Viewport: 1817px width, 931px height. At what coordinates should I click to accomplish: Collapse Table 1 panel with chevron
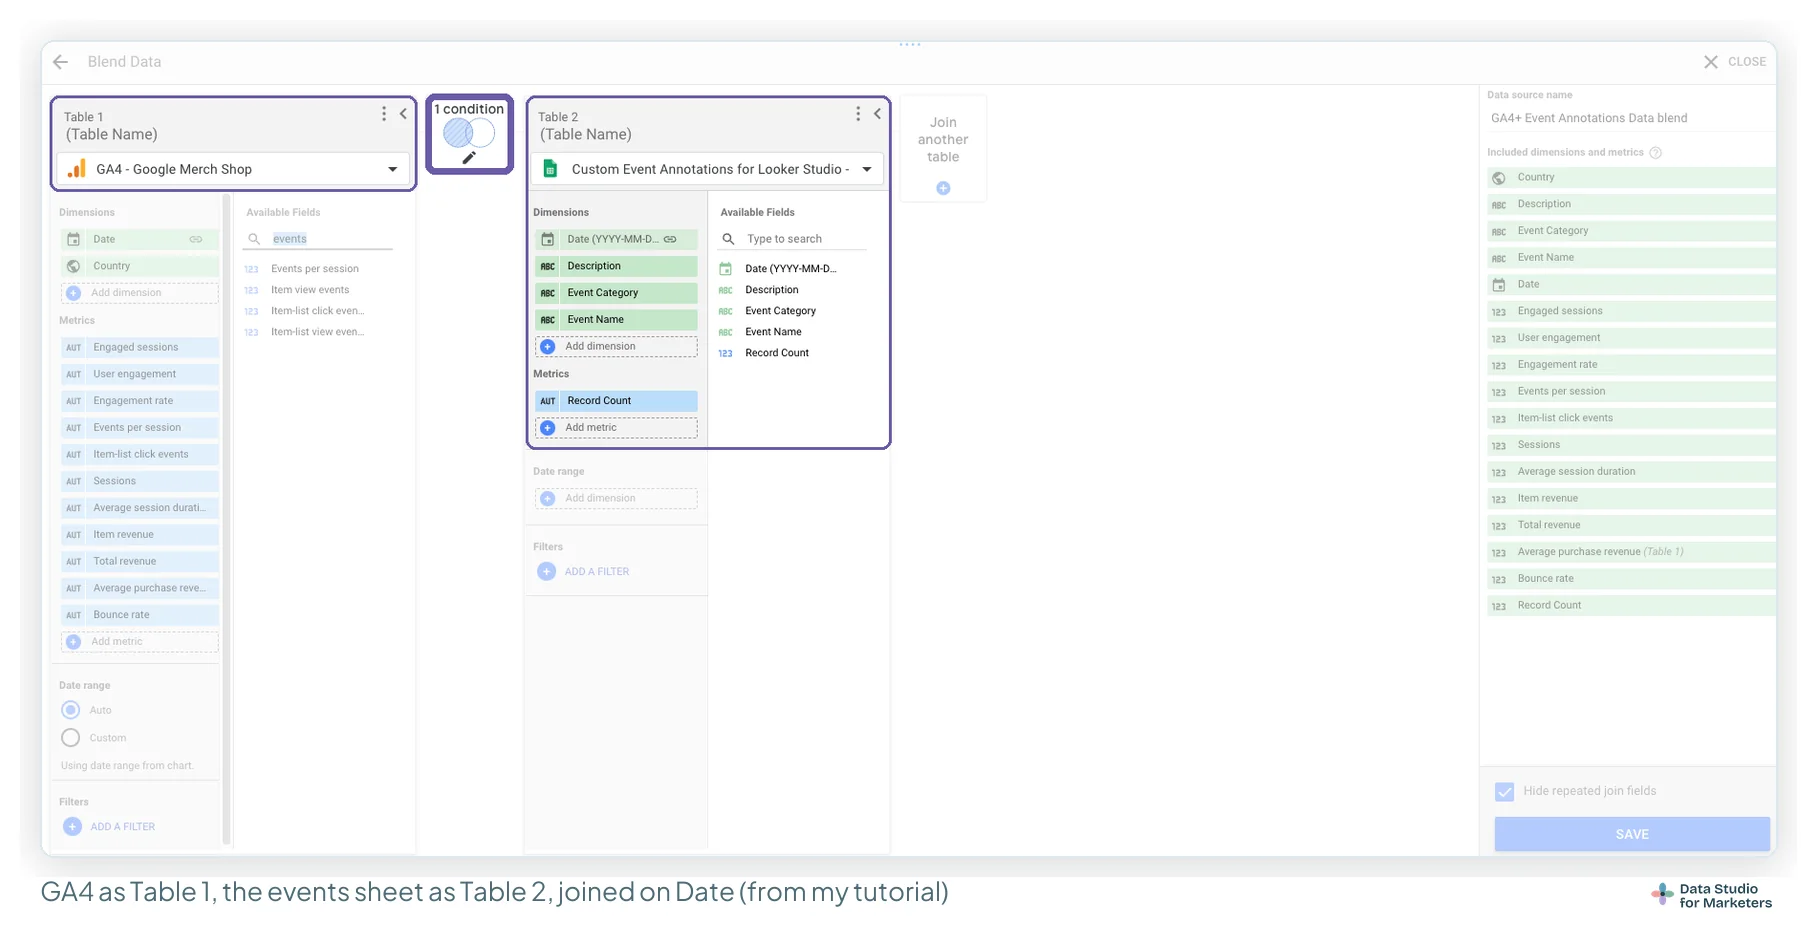[x=403, y=114]
